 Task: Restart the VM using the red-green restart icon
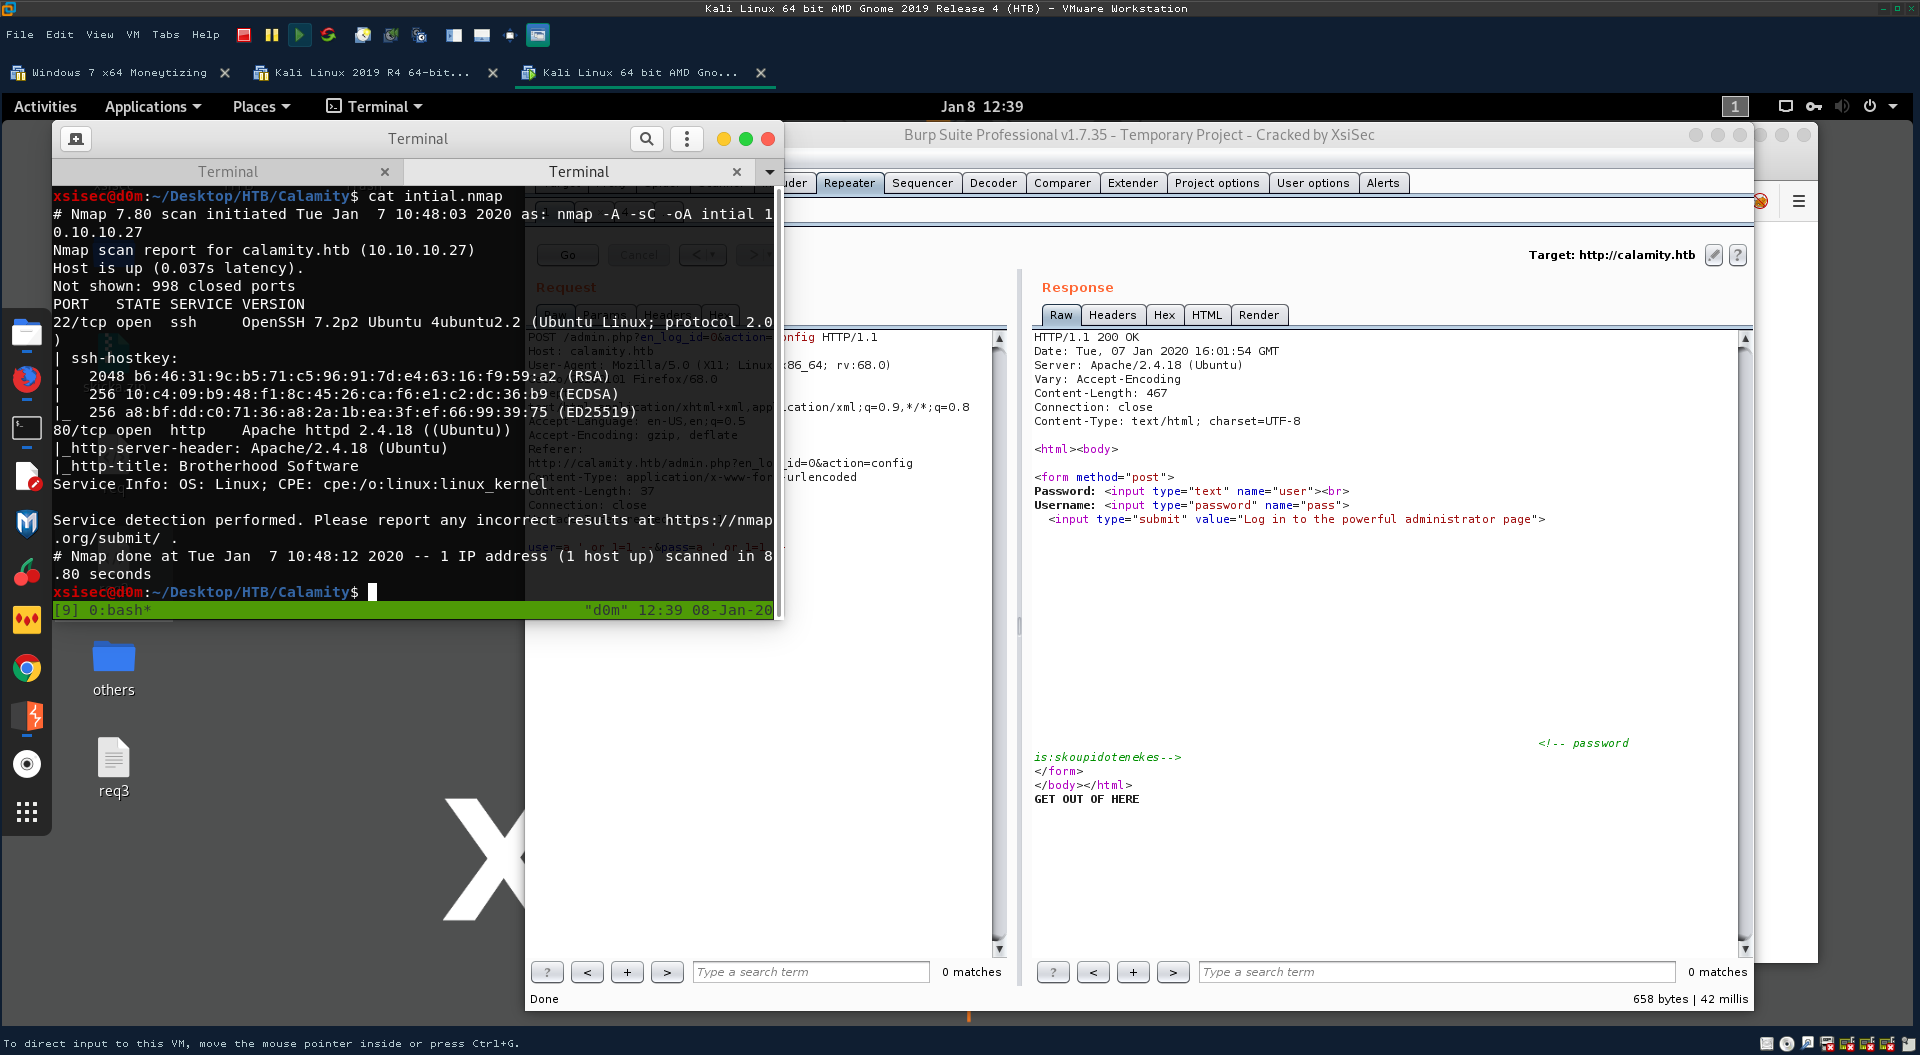click(328, 35)
